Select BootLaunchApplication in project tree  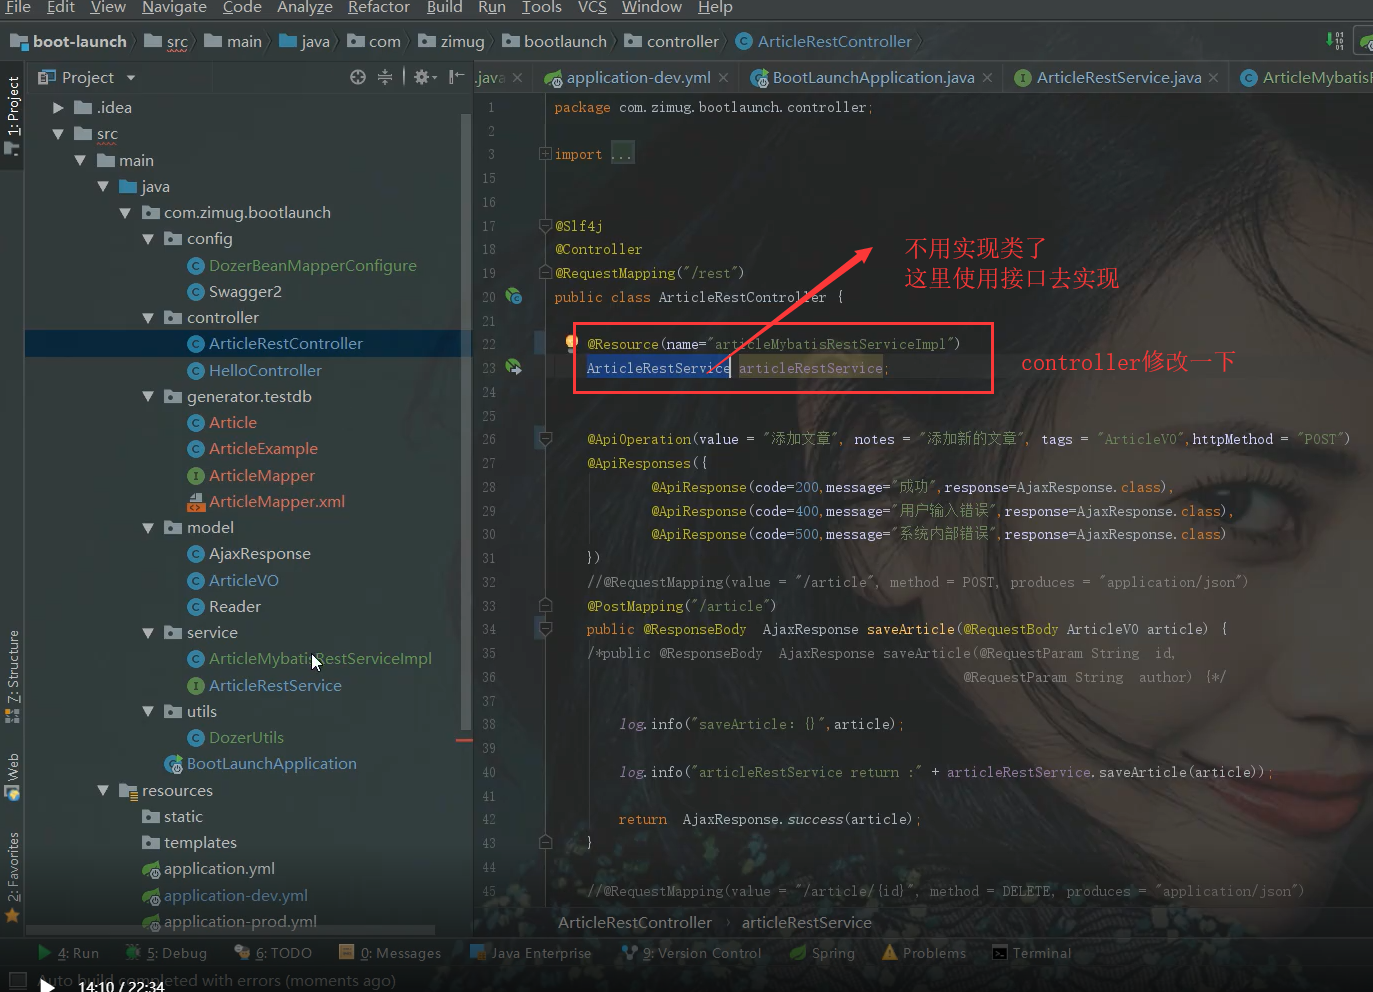(271, 764)
